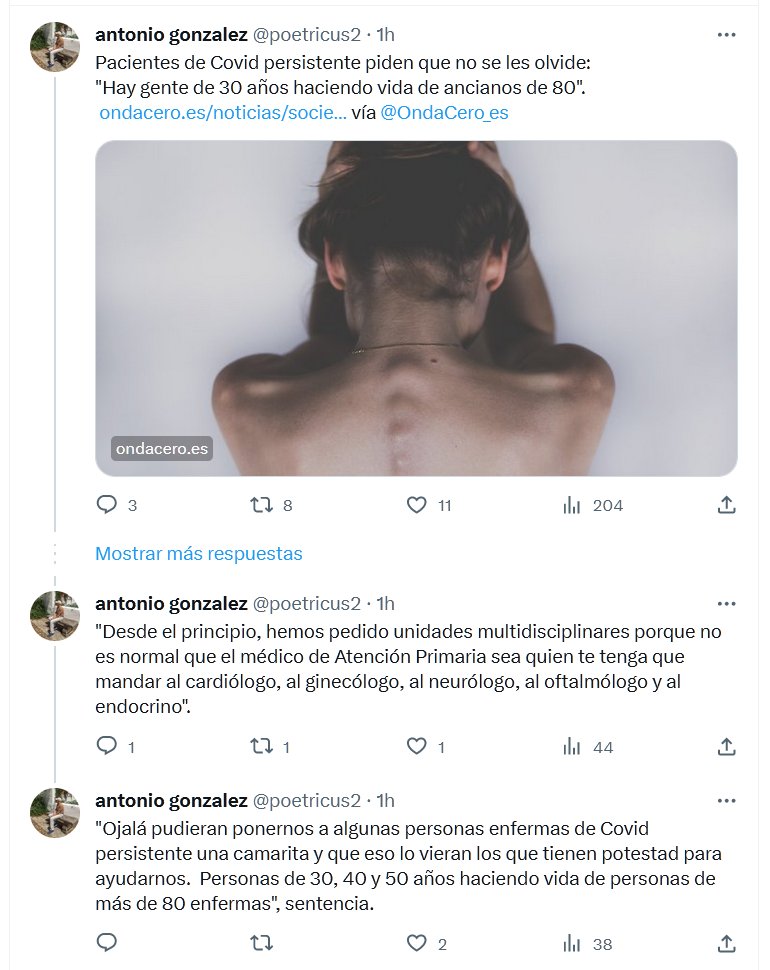Retweet the first tweet with 8 retweets

pos(261,505)
